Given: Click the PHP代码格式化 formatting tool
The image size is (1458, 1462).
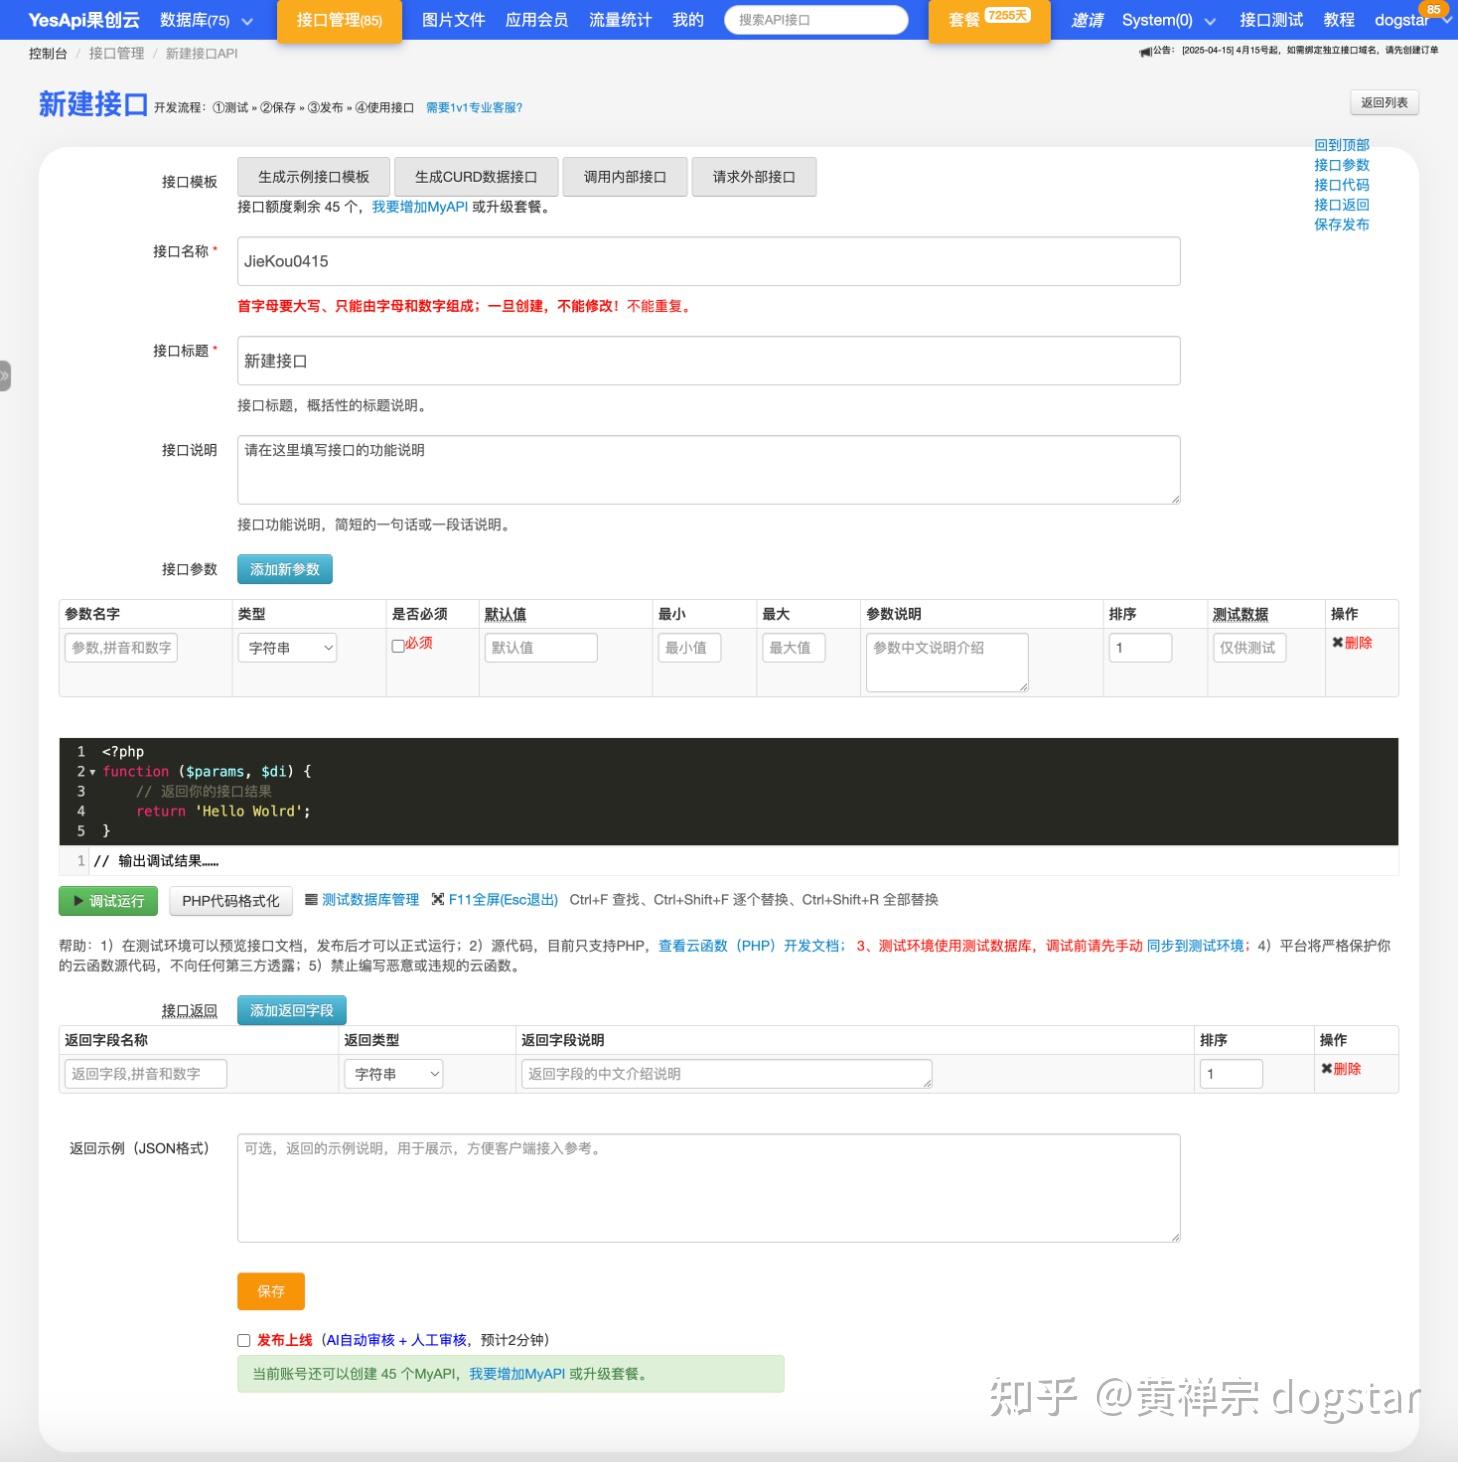Looking at the screenshot, I should coord(231,901).
